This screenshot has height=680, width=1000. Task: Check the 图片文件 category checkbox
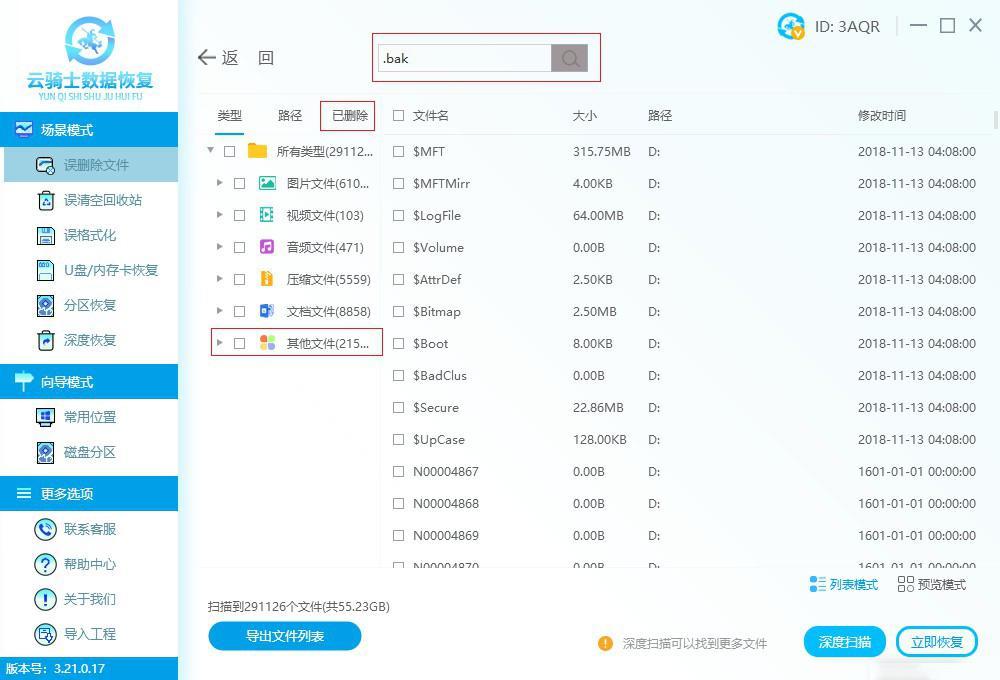click(x=237, y=183)
